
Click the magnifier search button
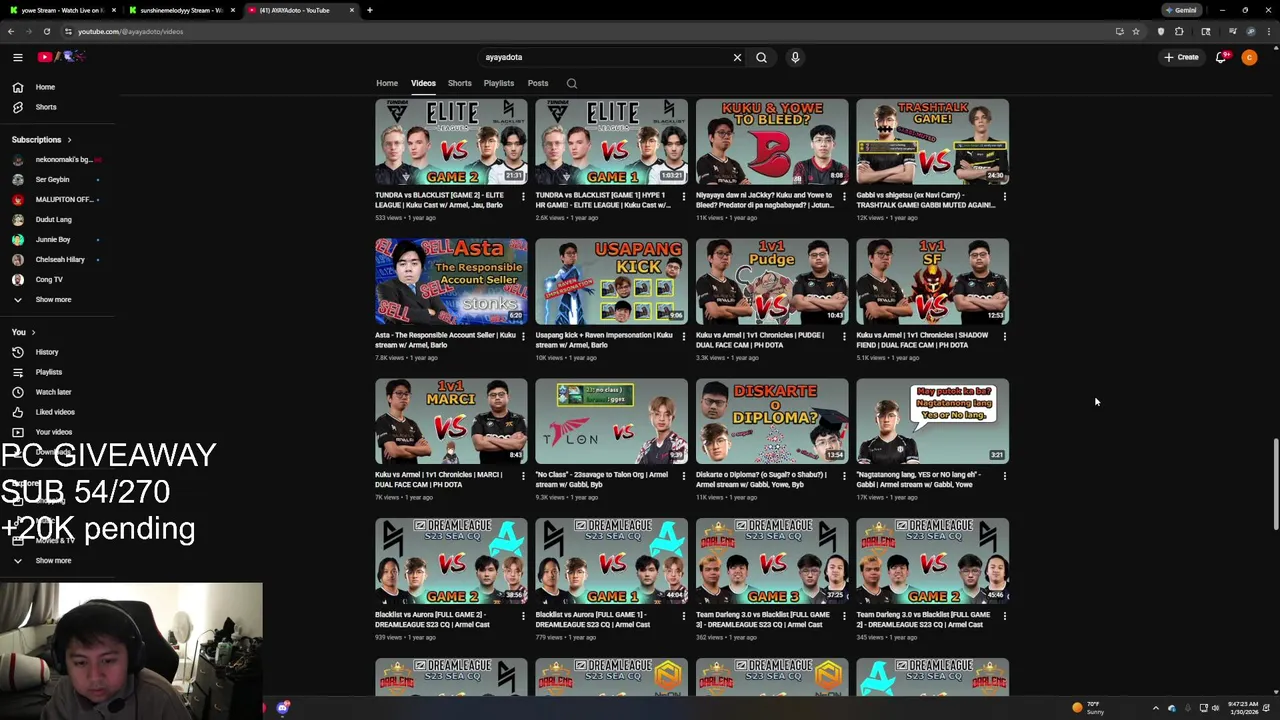761,57
